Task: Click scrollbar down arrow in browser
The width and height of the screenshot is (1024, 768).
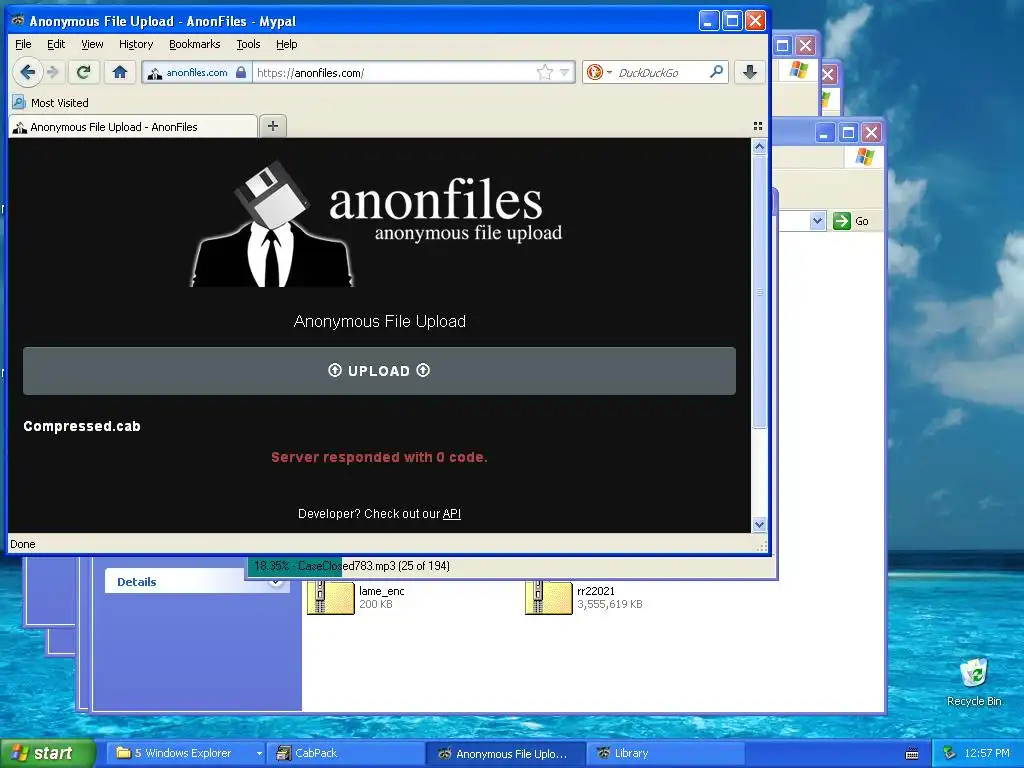Action: (x=759, y=524)
